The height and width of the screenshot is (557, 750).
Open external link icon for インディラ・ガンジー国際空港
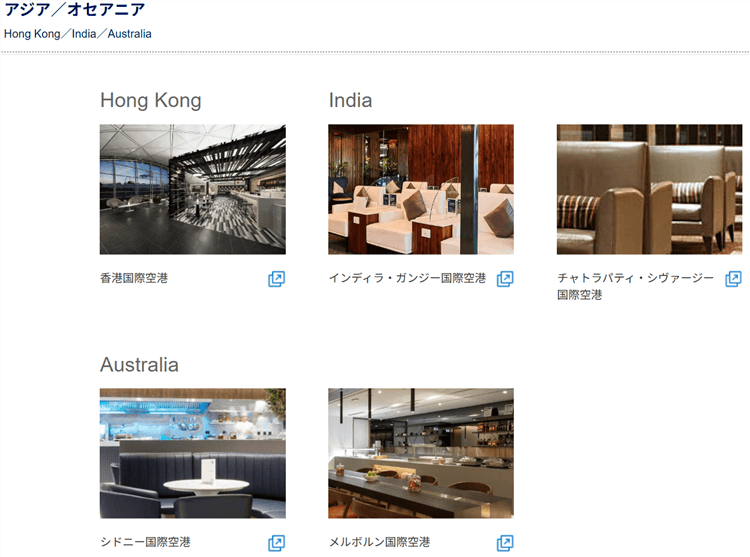(505, 279)
